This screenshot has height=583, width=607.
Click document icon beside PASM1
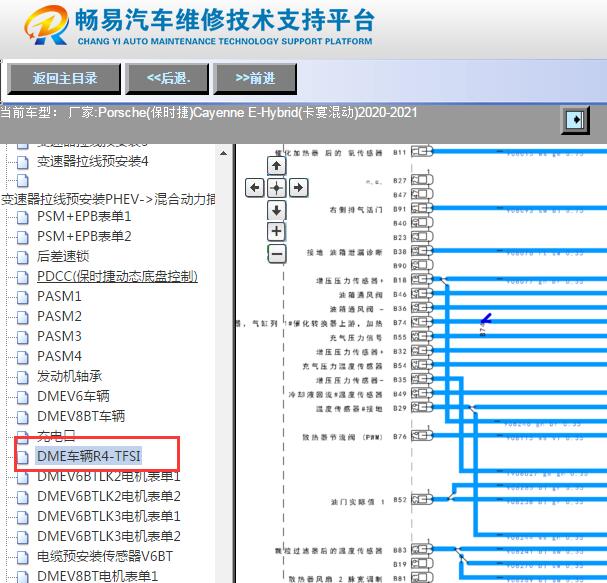pos(23,297)
